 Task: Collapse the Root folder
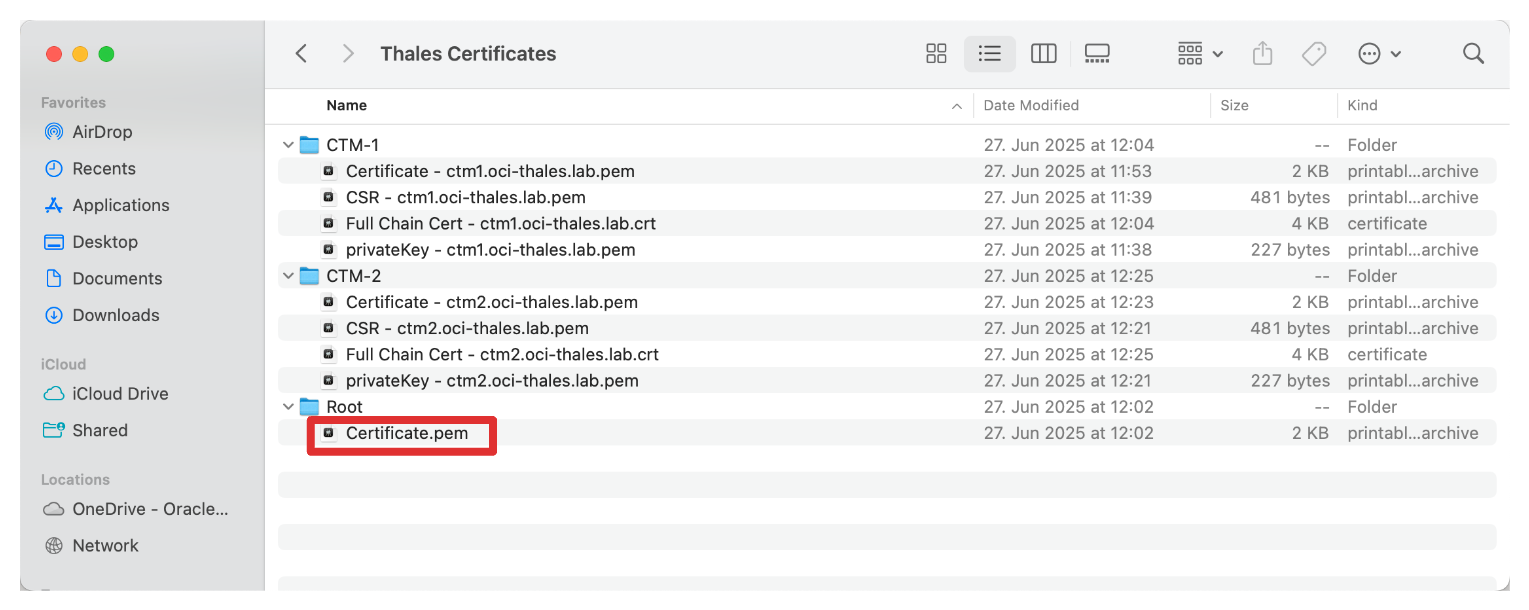(288, 408)
